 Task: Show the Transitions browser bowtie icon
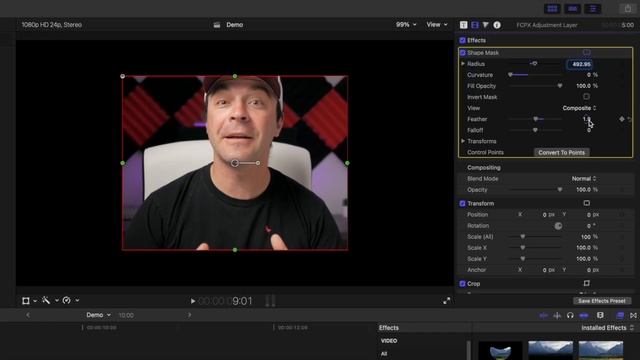[633, 315]
